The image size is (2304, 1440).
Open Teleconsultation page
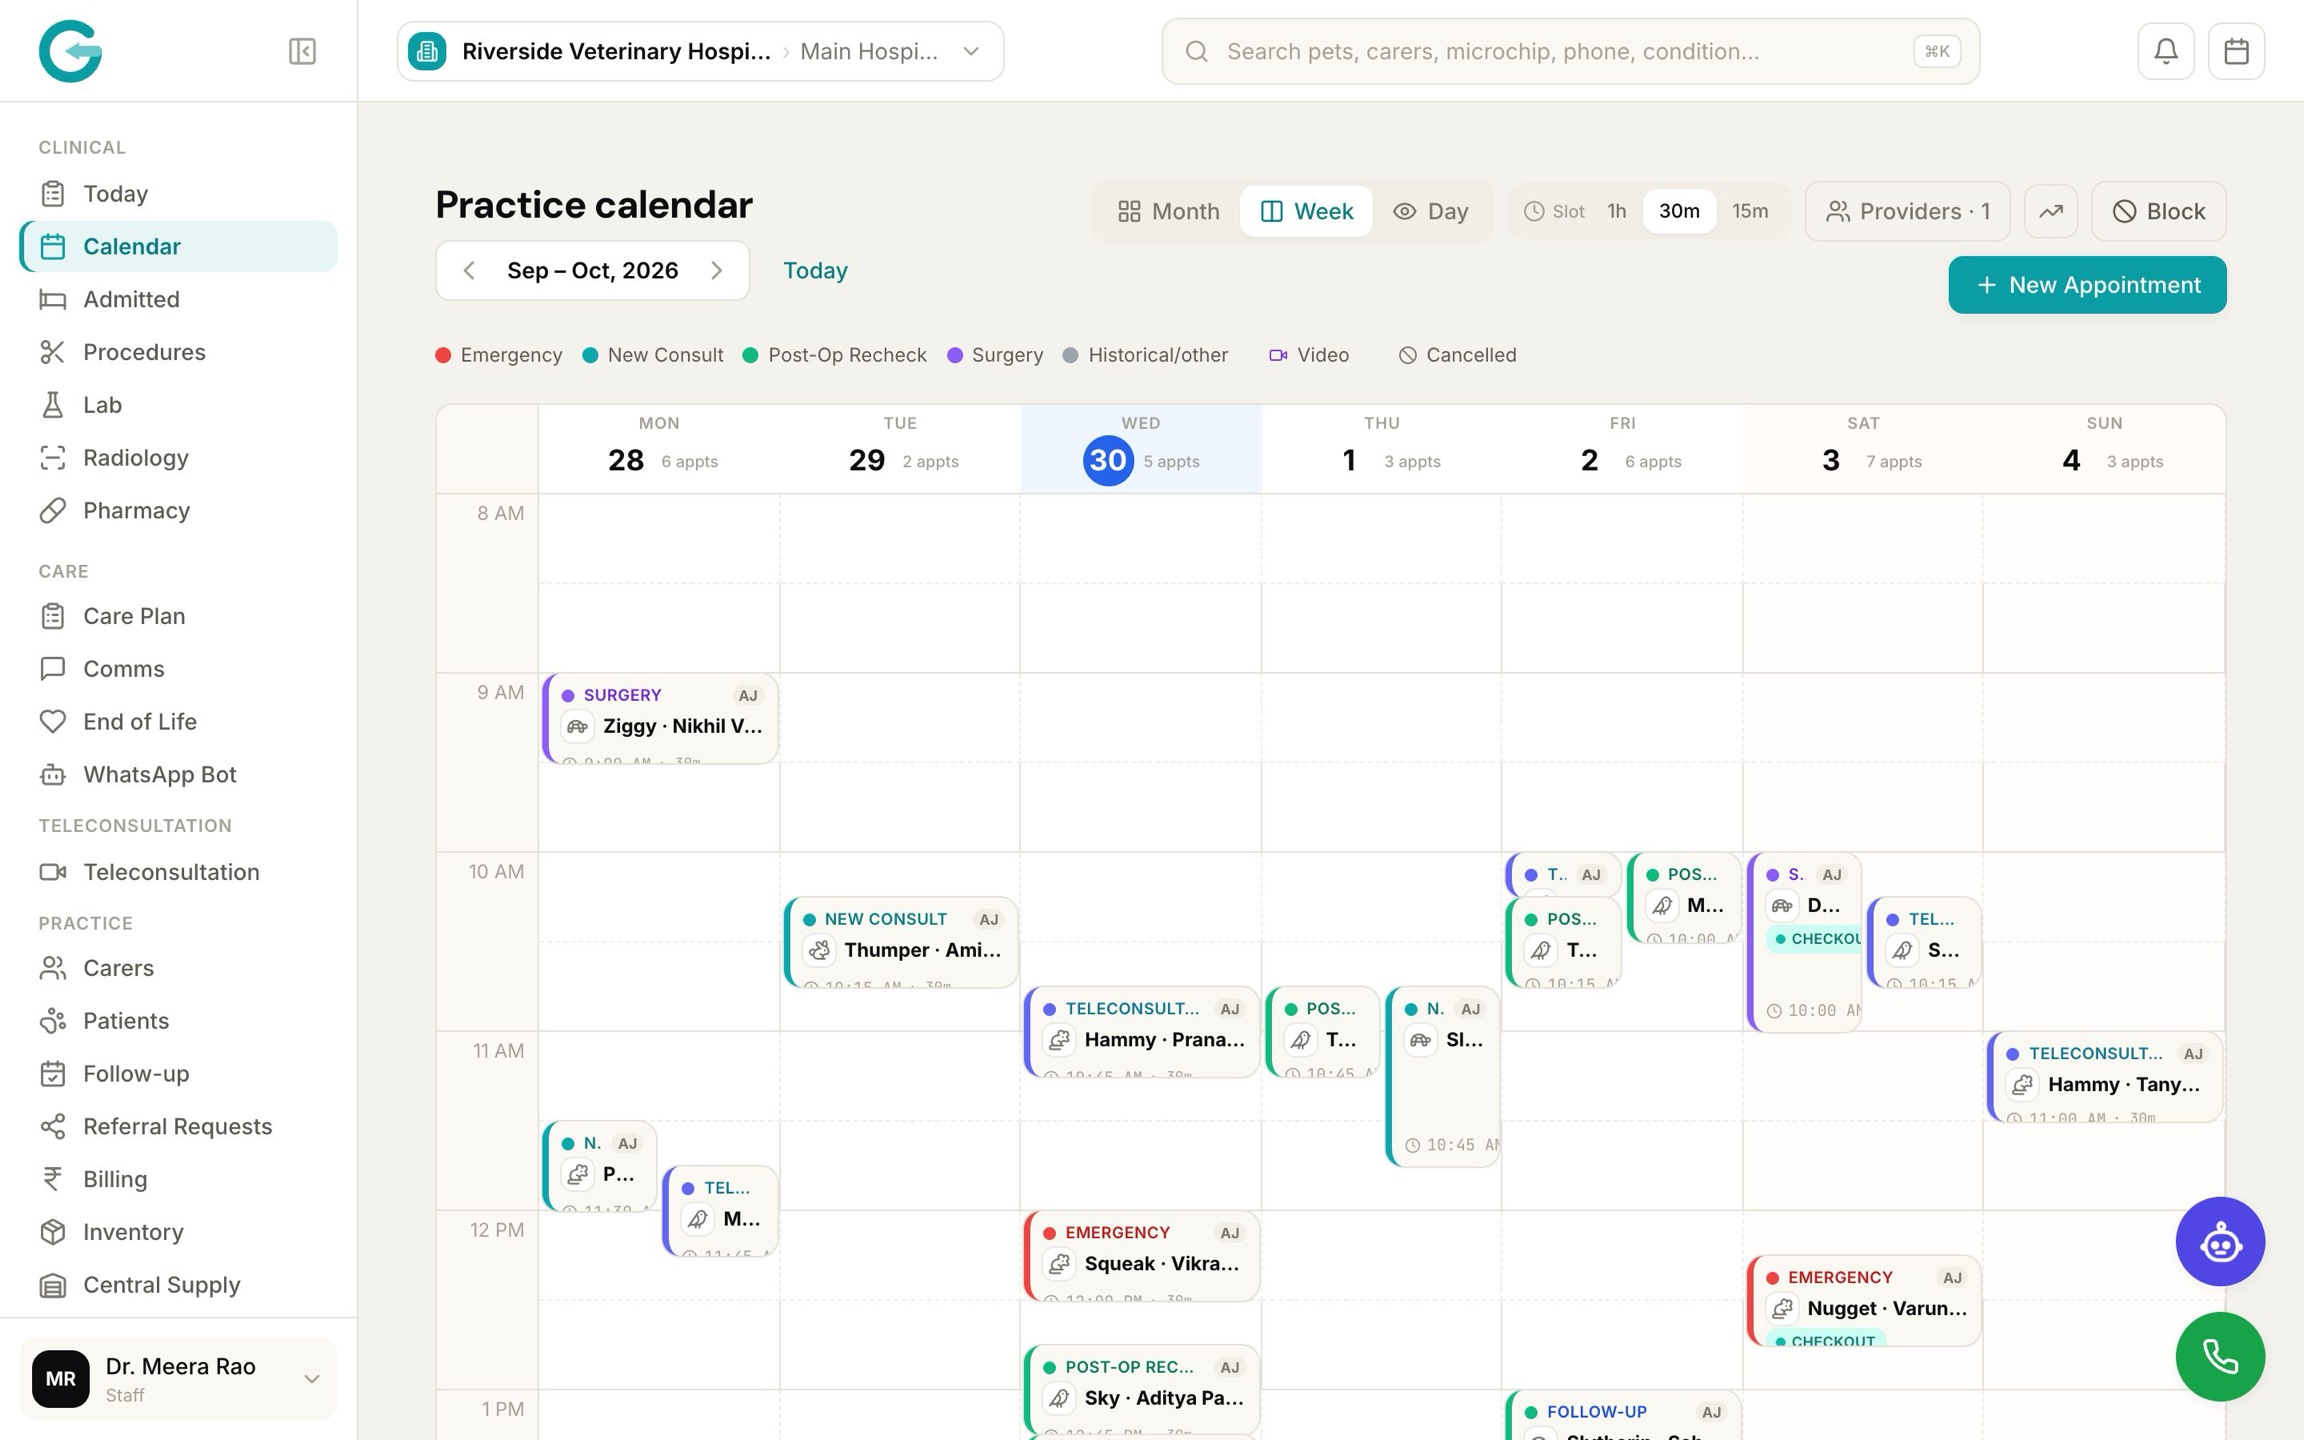click(178, 872)
